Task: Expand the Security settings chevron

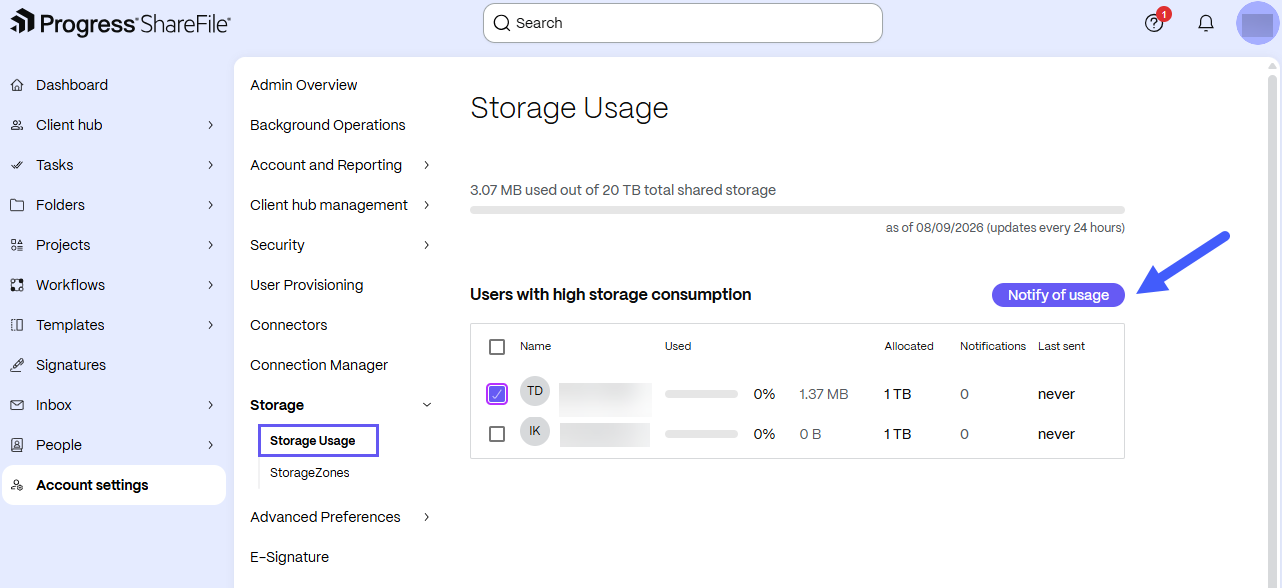Action: click(x=427, y=245)
